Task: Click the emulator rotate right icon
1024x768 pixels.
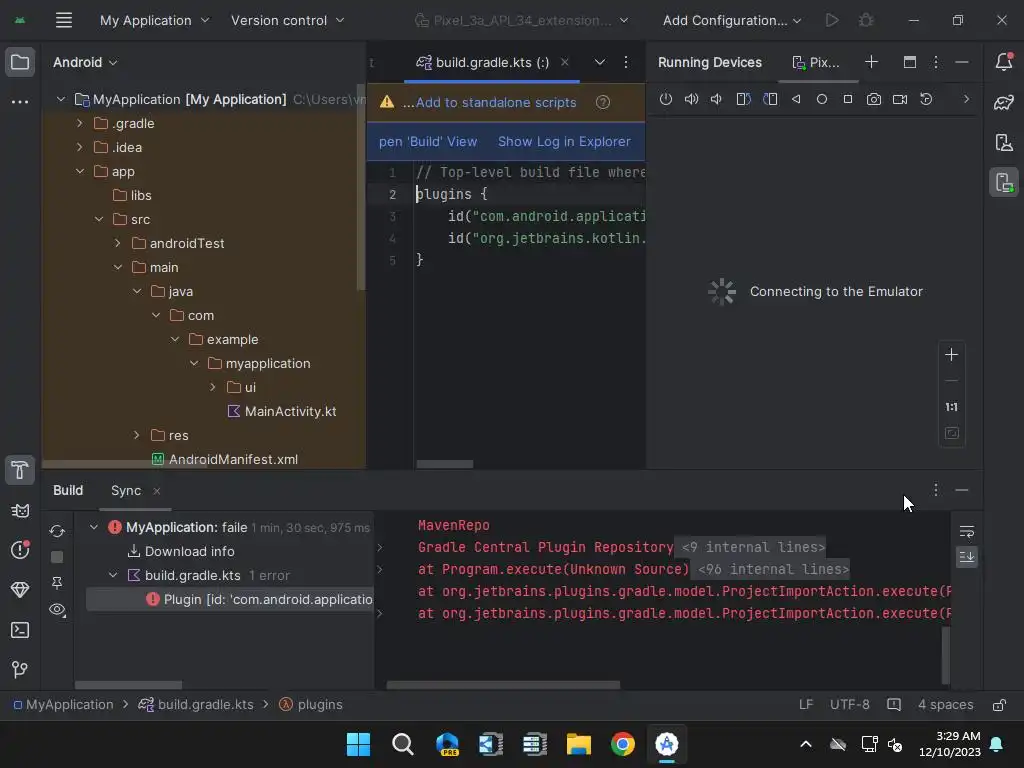Action: 770,99
